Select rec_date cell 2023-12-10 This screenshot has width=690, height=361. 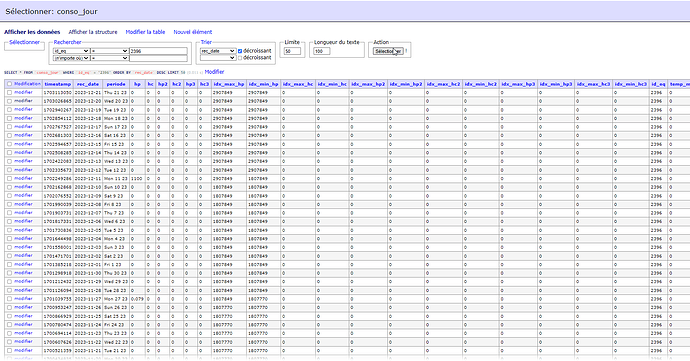(x=88, y=188)
